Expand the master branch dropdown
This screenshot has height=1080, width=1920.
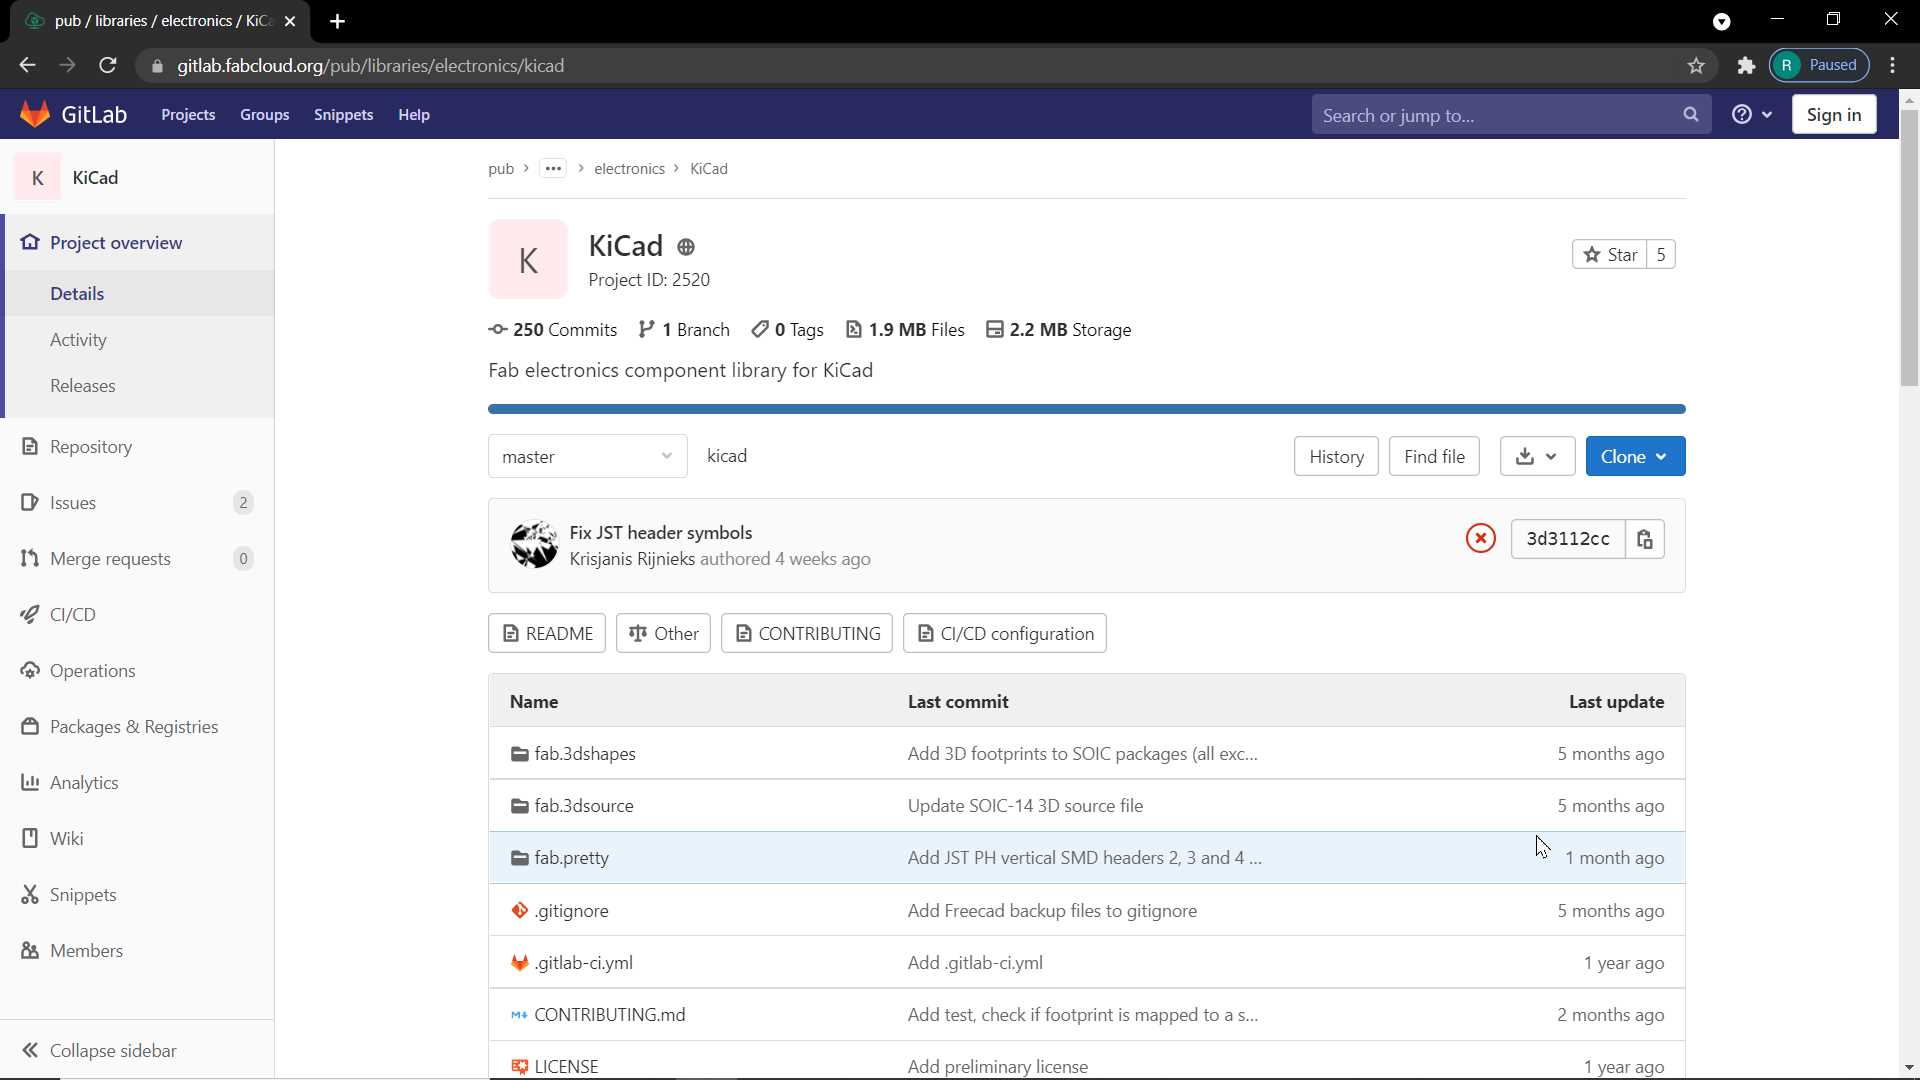pyautogui.click(x=588, y=456)
